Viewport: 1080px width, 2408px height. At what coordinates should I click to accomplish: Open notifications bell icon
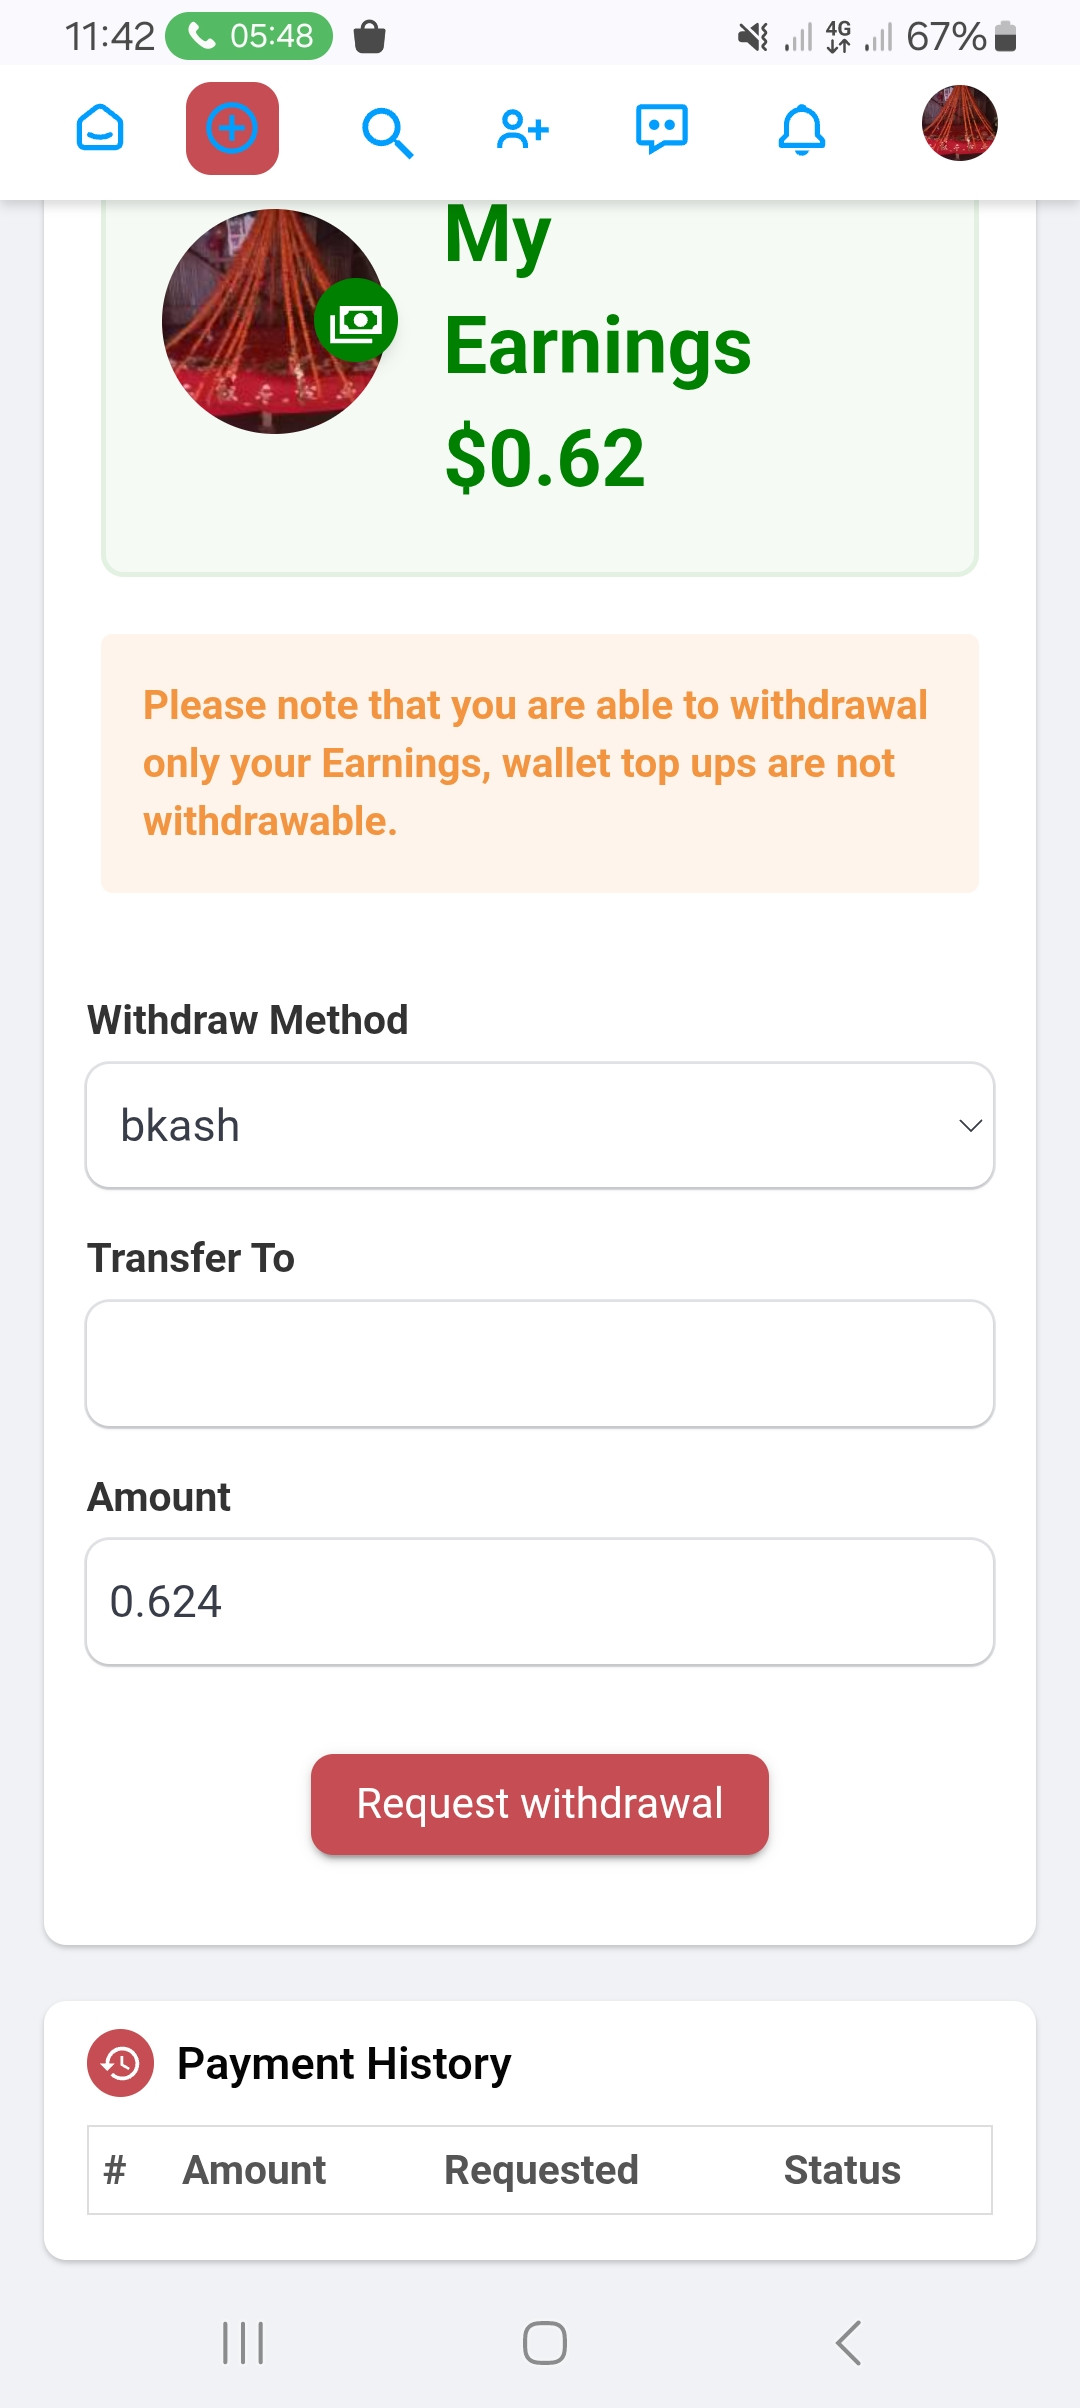coord(802,130)
